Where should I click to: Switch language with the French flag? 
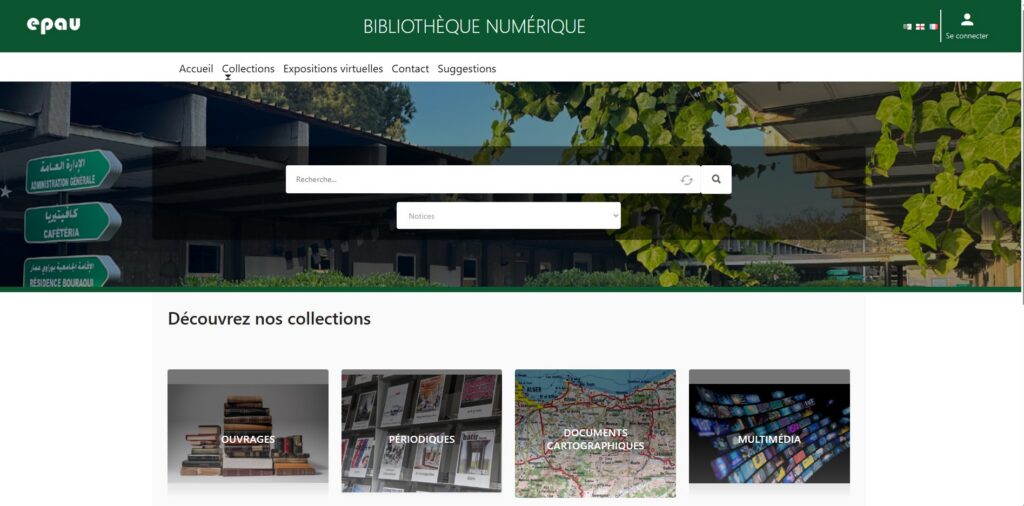click(x=933, y=27)
